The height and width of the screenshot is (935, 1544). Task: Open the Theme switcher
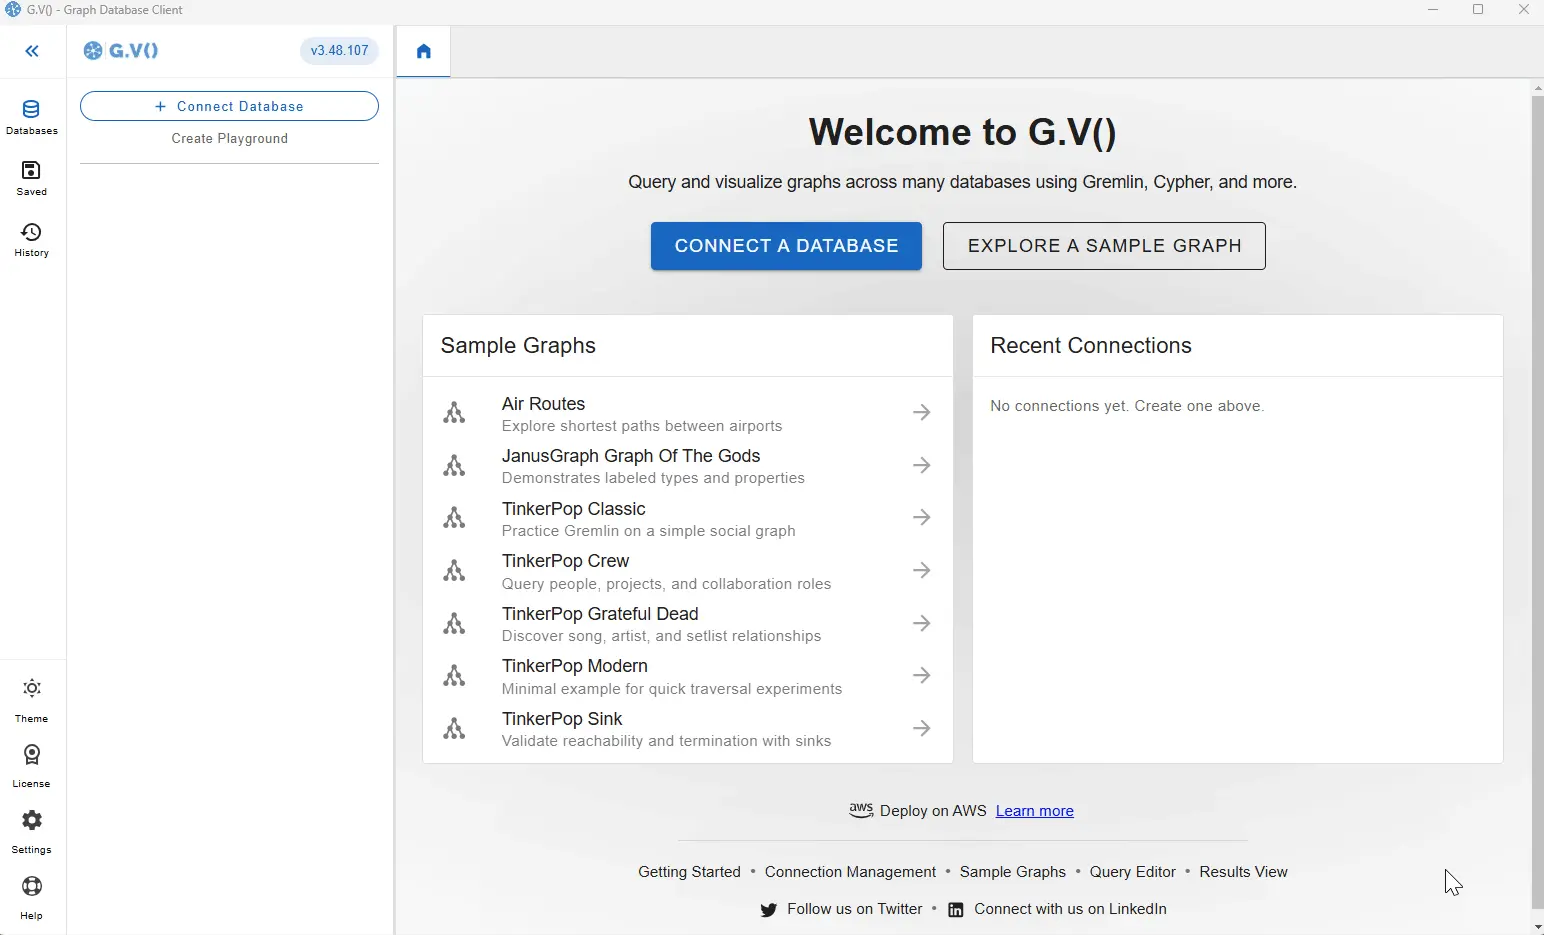pyautogui.click(x=31, y=697)
